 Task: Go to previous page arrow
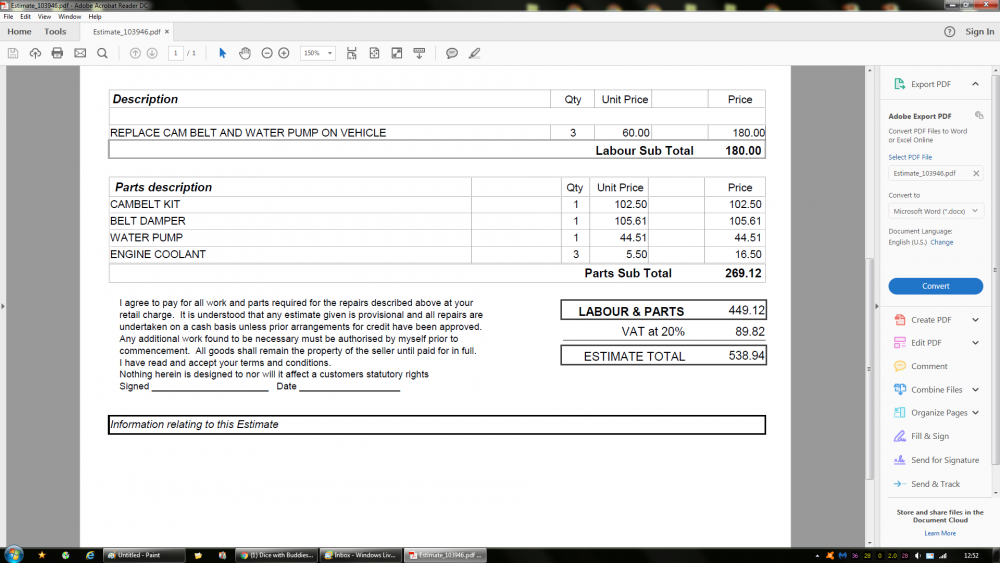135,54
